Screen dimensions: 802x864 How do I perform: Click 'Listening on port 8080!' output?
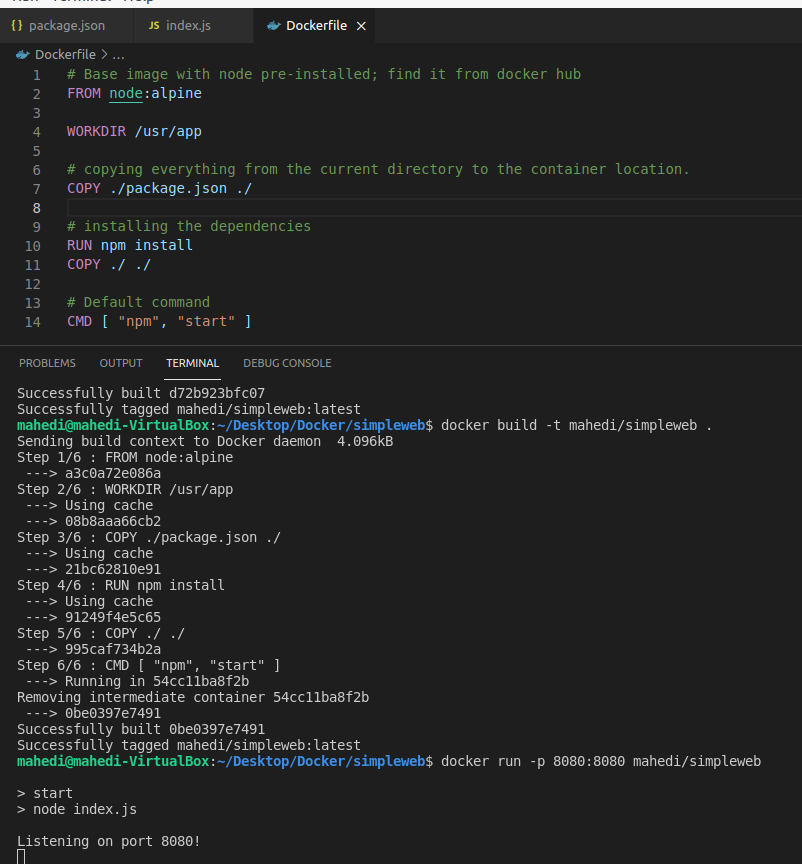click(x=109, y=841)
